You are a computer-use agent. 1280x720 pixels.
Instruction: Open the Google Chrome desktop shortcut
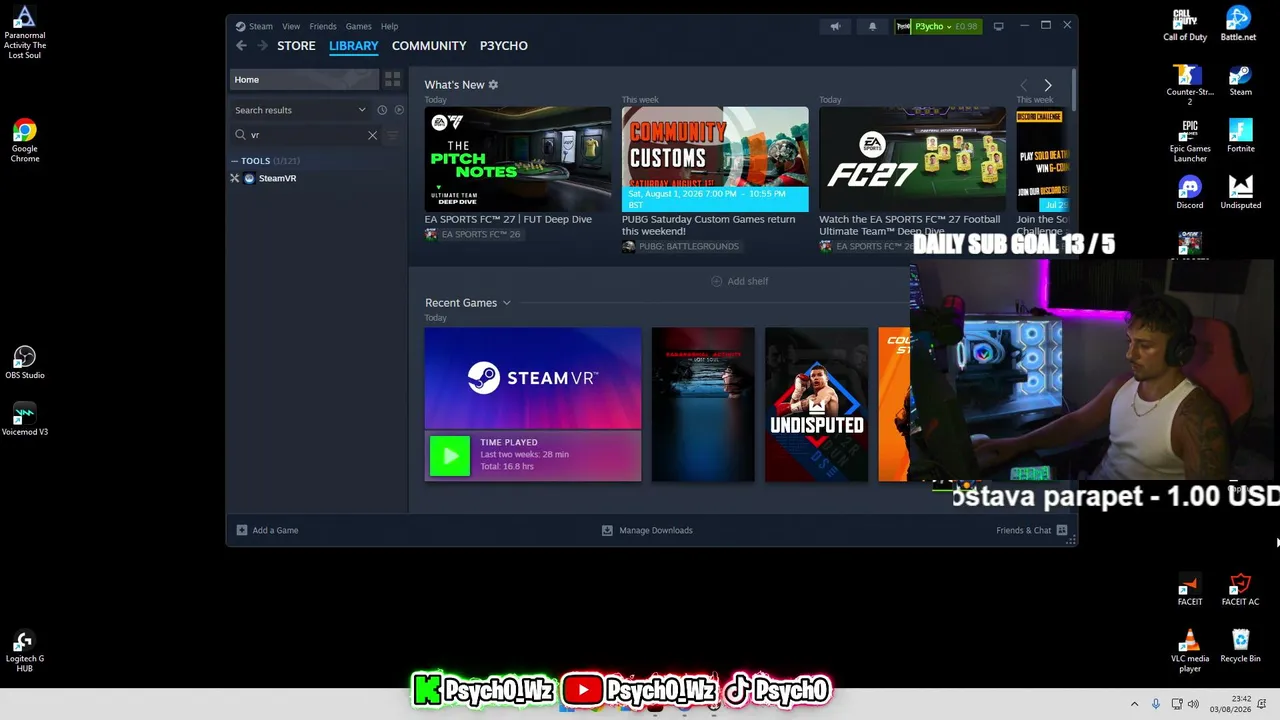tap(25, 141)
